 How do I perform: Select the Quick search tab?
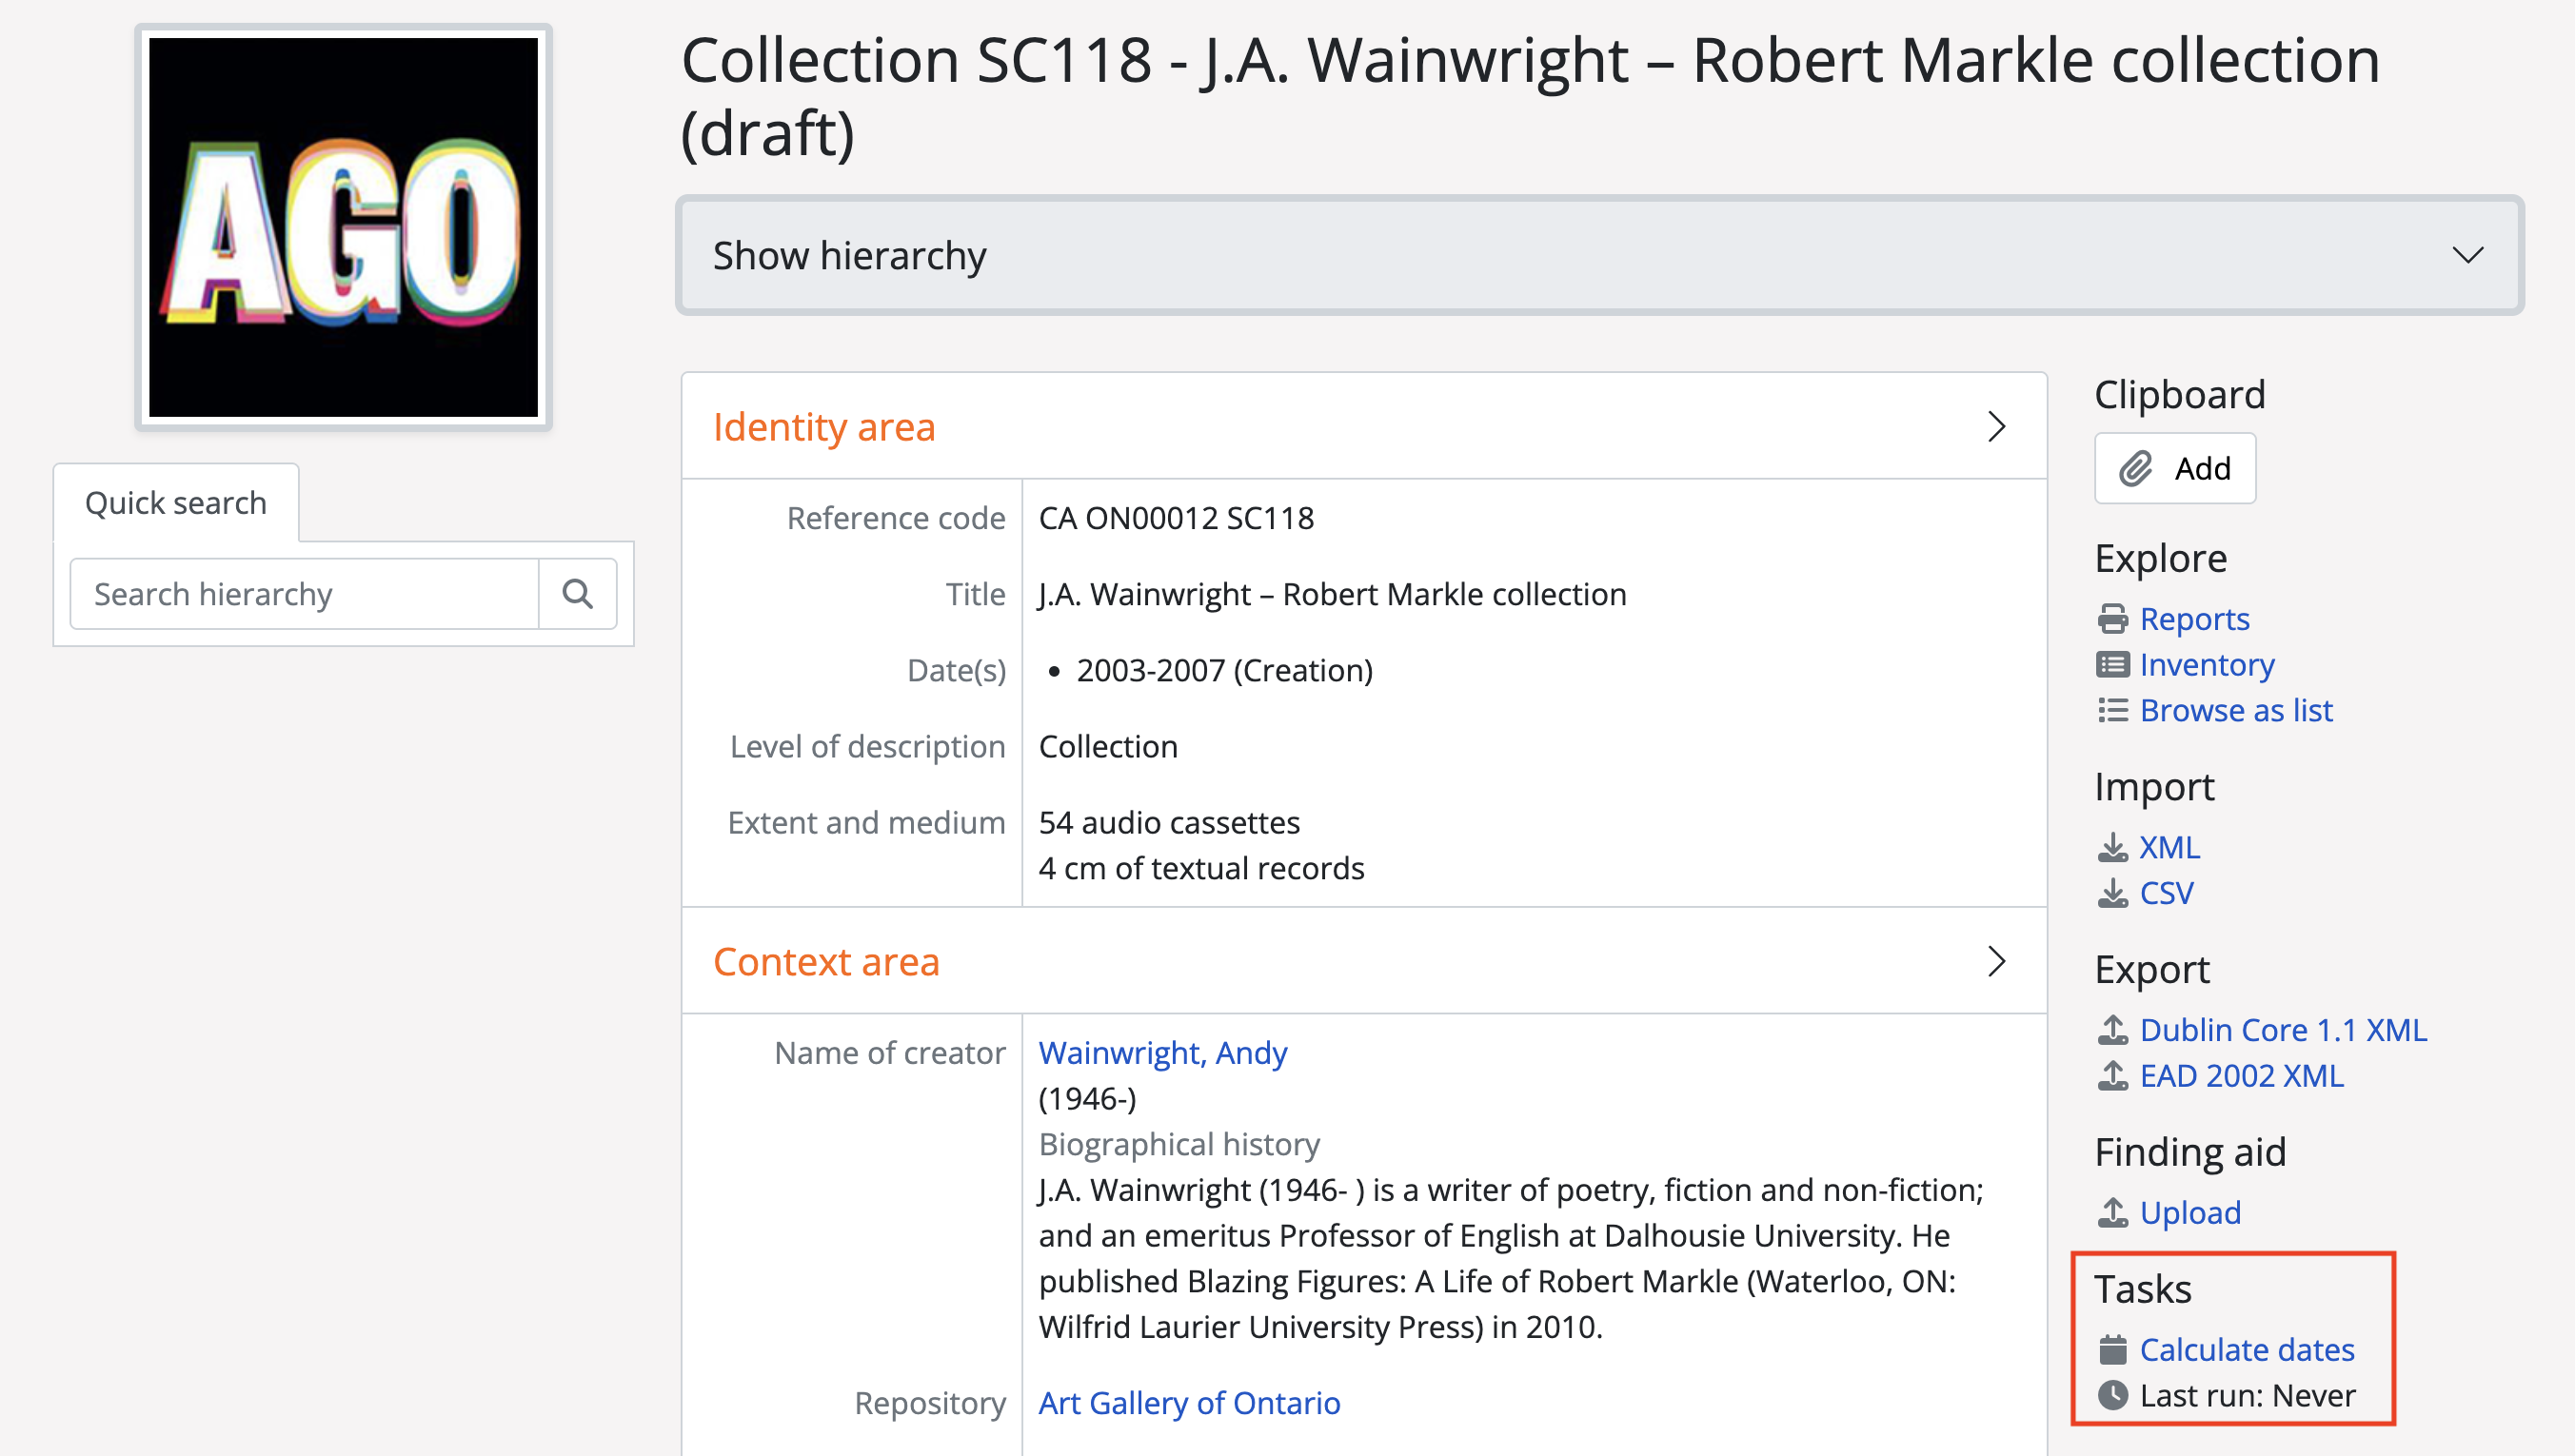coord(176,503)
